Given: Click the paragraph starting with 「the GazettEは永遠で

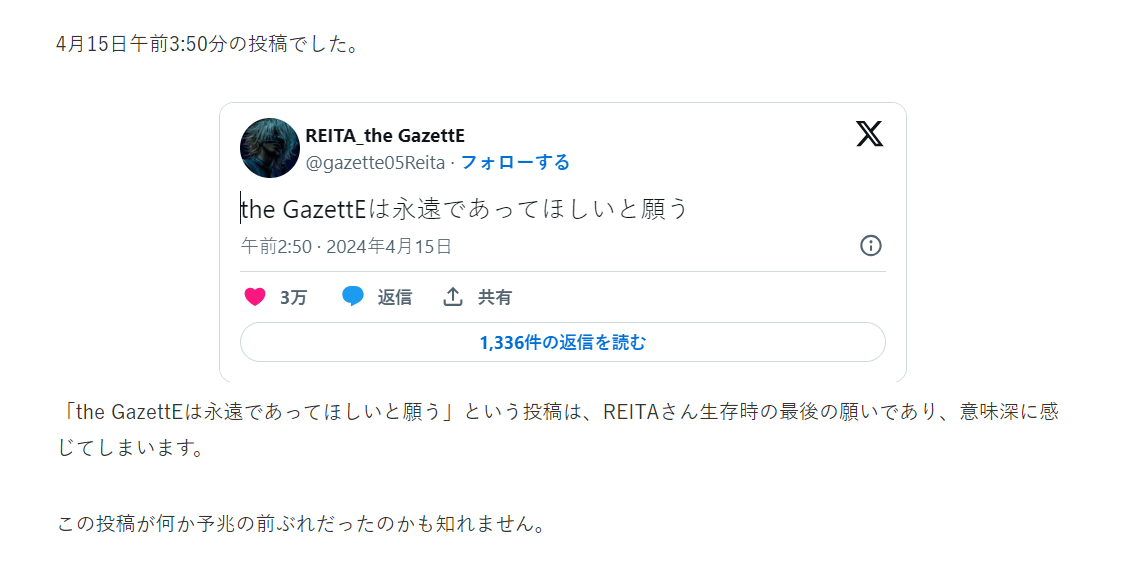Looking at the screenshot, I should [x=557, y=413].
